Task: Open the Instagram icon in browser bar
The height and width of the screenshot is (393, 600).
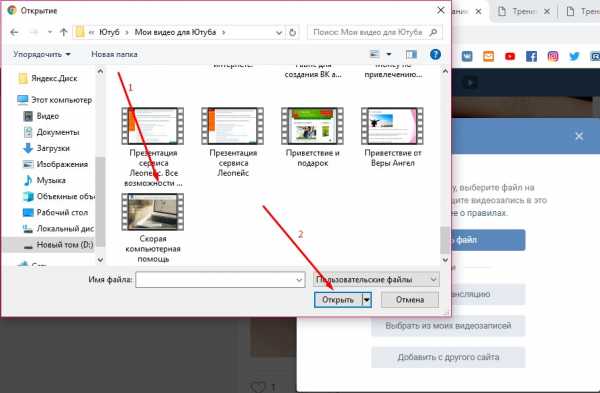Action: click(x=553, y=57)
